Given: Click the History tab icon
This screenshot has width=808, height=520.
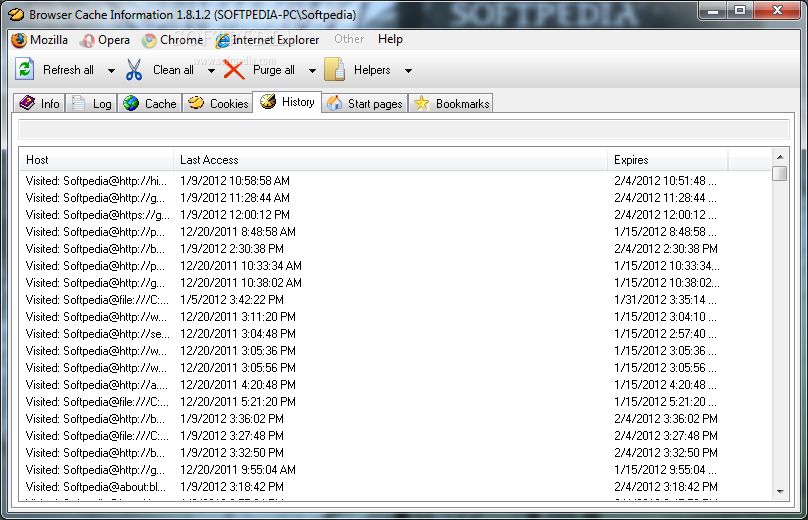Looking at the screenshot, I should tap(268, 102).
